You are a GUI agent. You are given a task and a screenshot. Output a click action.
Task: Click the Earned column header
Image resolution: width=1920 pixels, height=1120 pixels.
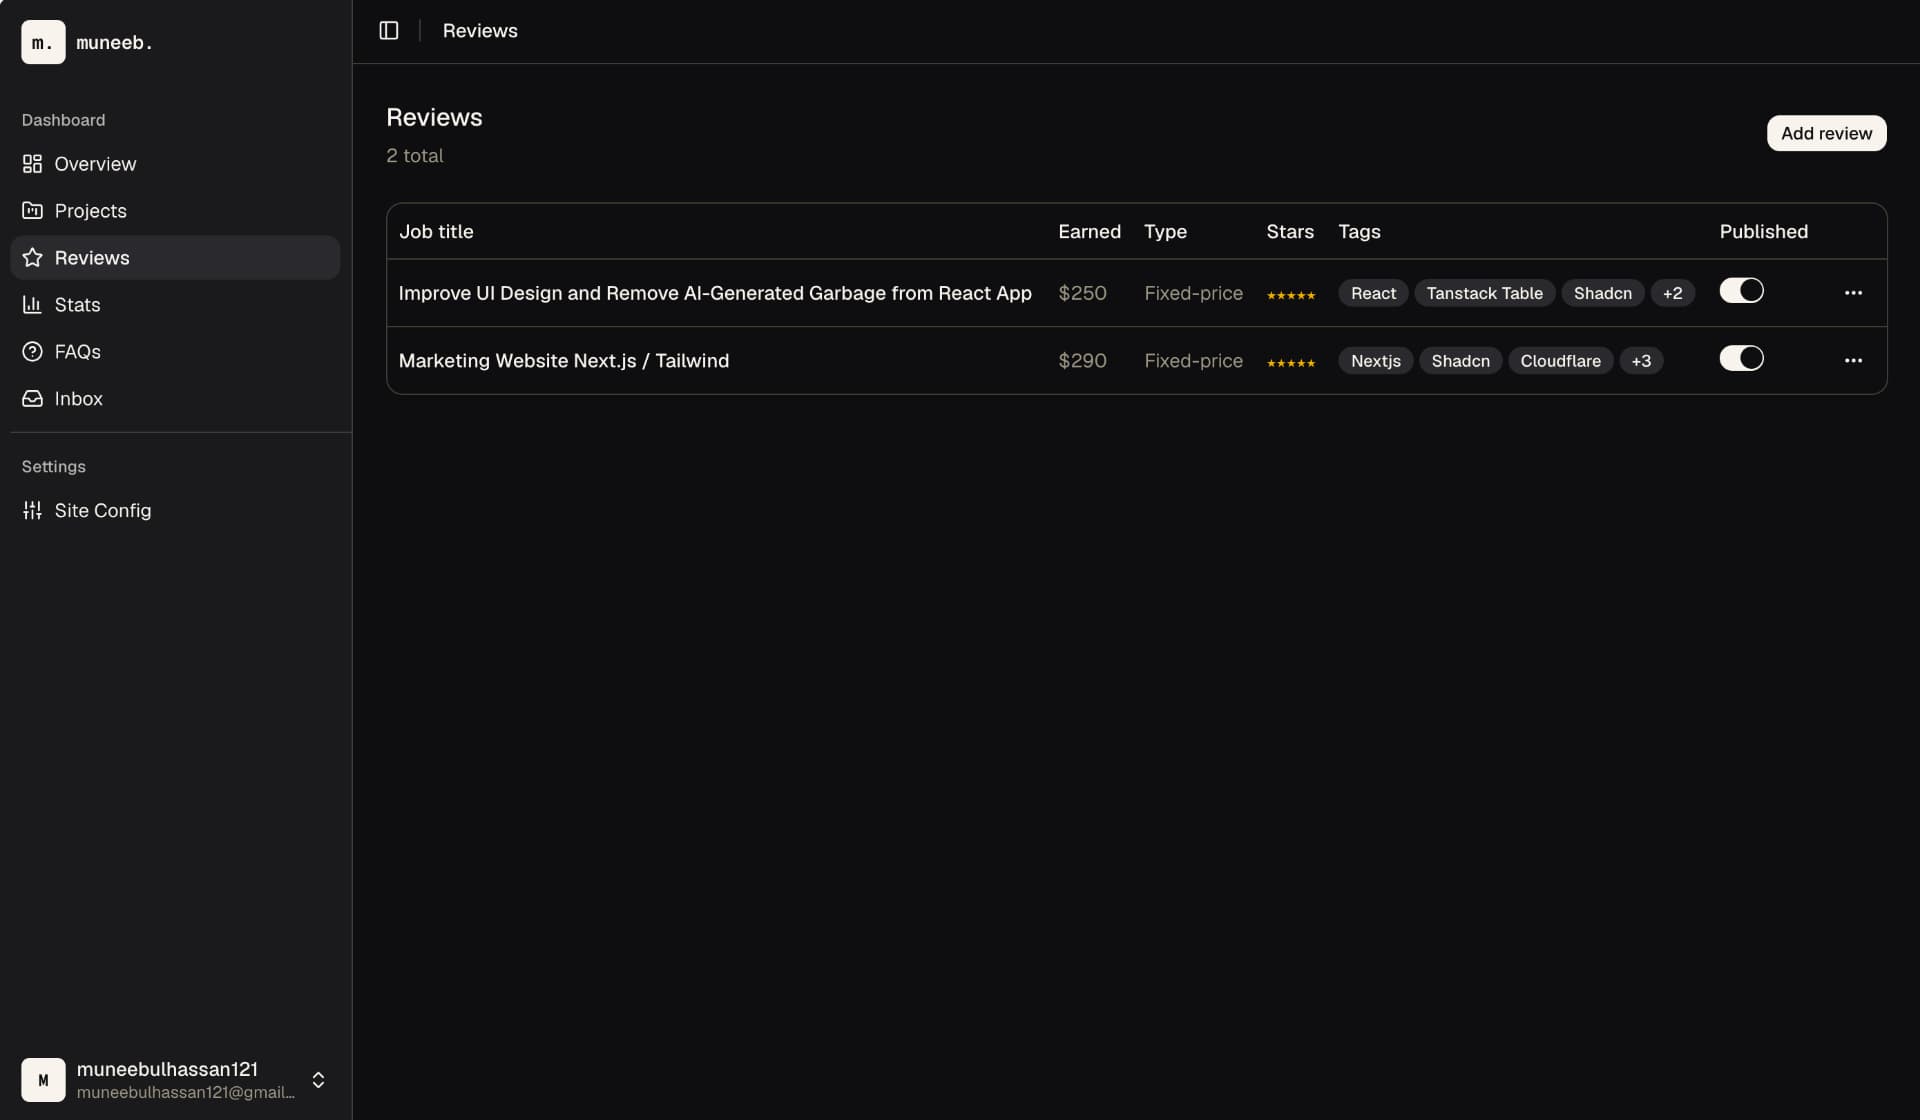click(x=1089, y=232)
